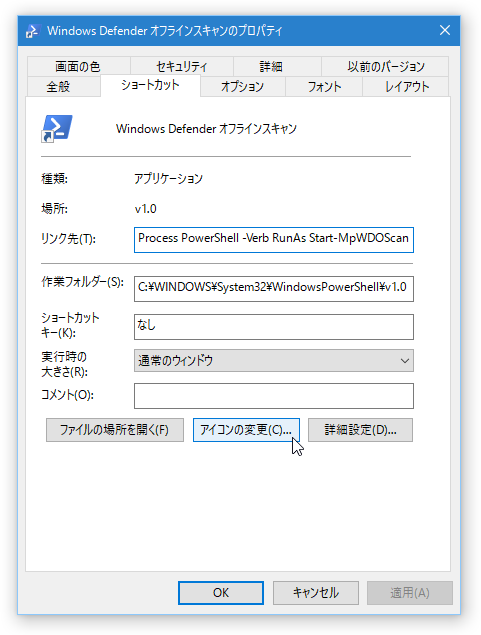Click the 場所: label
Screen dimensions: 481x635
point(55,209)
